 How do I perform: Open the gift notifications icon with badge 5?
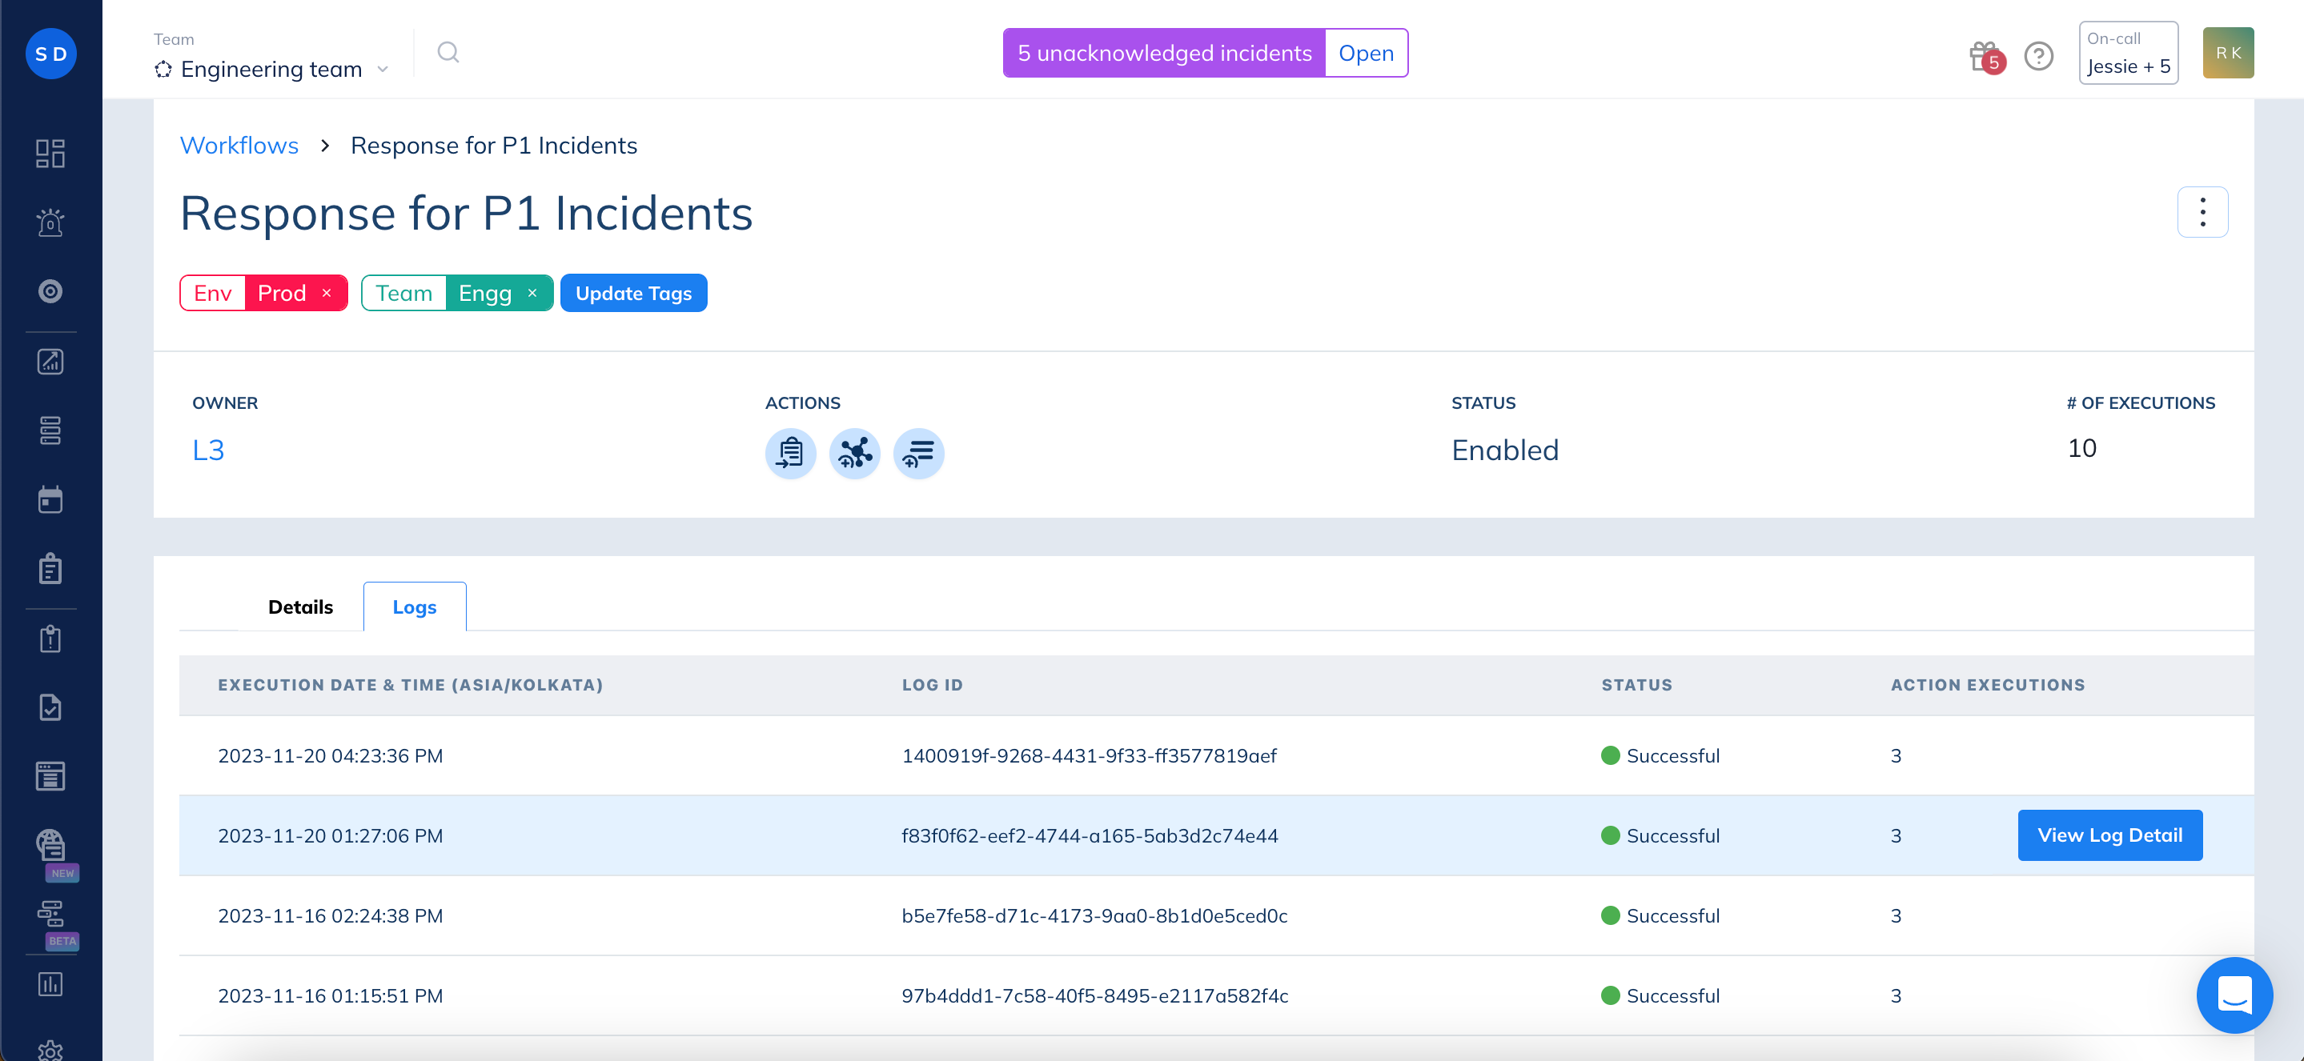pos(1985,56)
